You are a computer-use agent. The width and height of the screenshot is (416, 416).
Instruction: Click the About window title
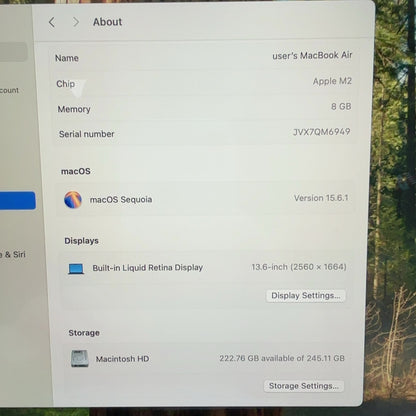[107, 22]
